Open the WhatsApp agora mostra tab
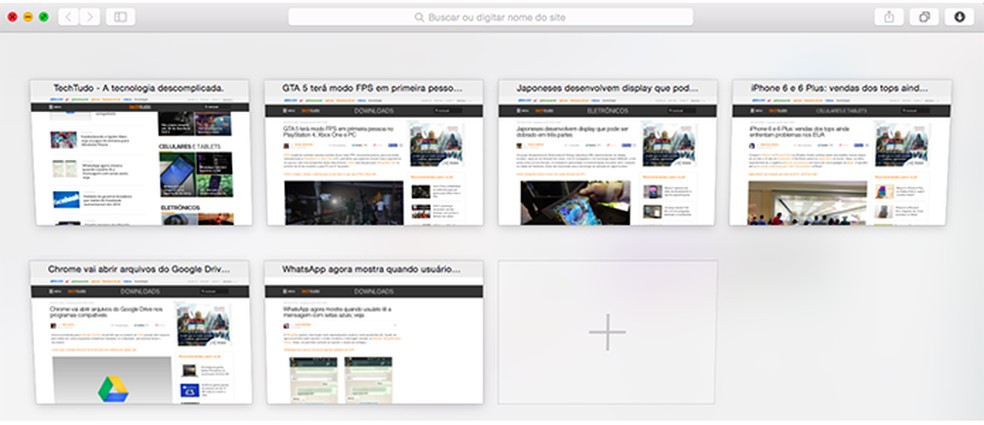984x425 pixels. (x=375, y=332)
